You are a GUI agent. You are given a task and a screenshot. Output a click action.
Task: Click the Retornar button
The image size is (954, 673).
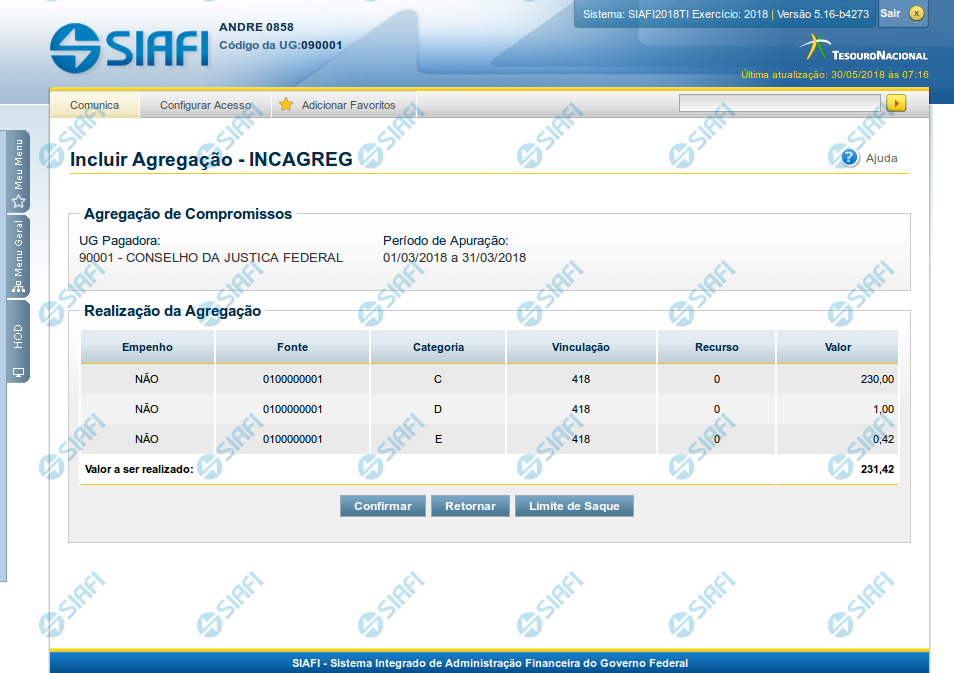coord(470,506)
